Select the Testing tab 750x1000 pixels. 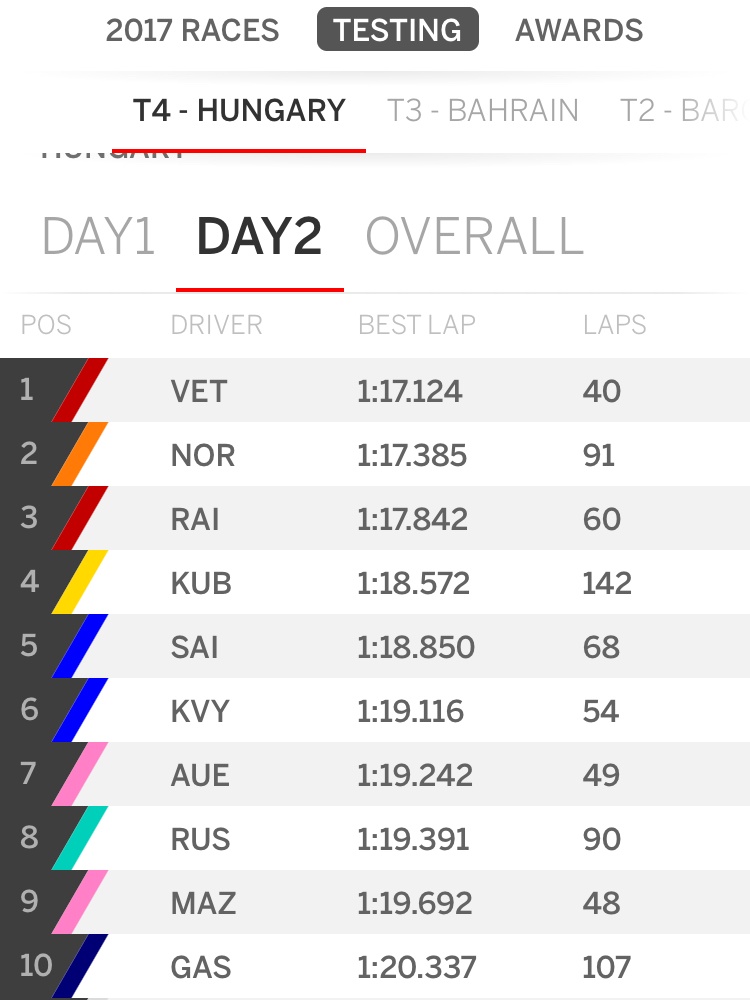coord(398,30)
